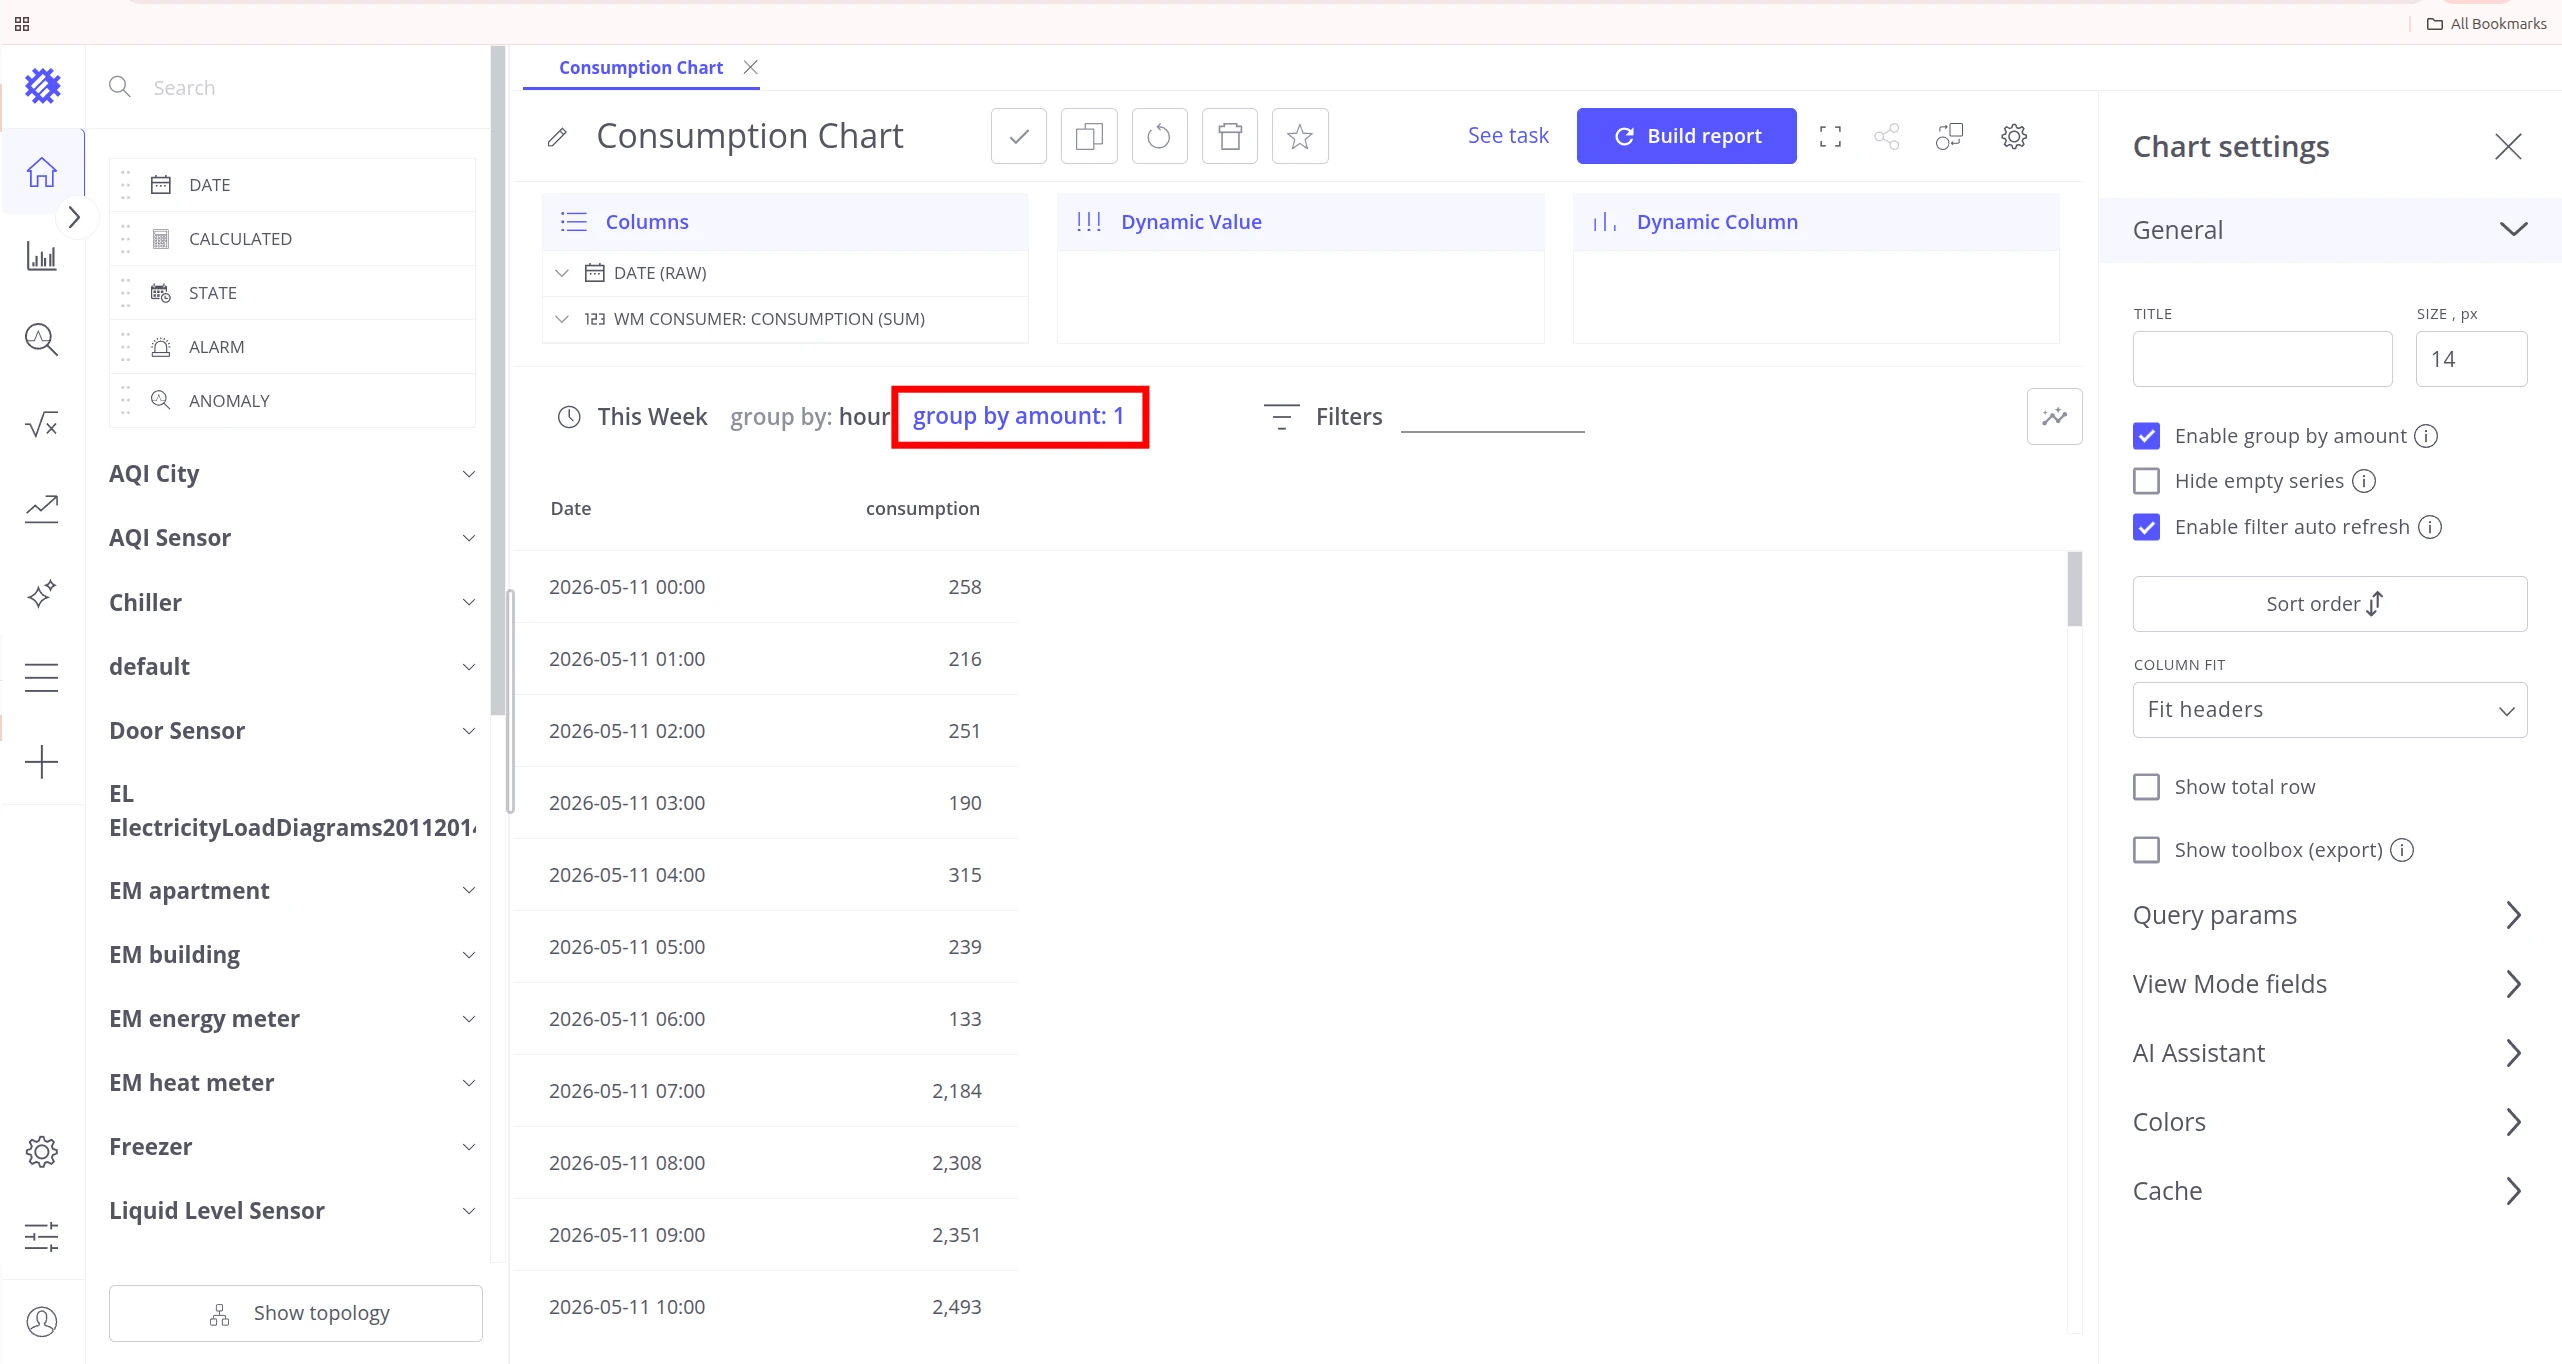Click the Filters funnel icon
The width and height of the screenshot is (2562, 1364).
(1281, 417)
